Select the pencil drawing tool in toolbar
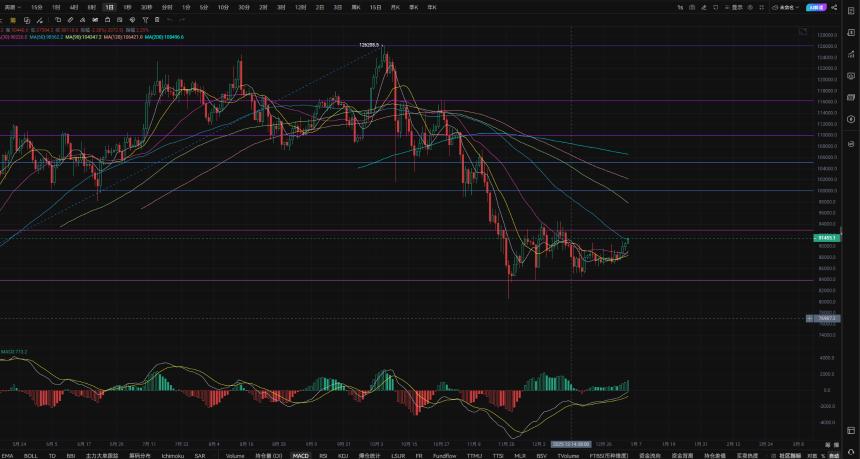This screenshot has width=860, height=459. [70, 19]
